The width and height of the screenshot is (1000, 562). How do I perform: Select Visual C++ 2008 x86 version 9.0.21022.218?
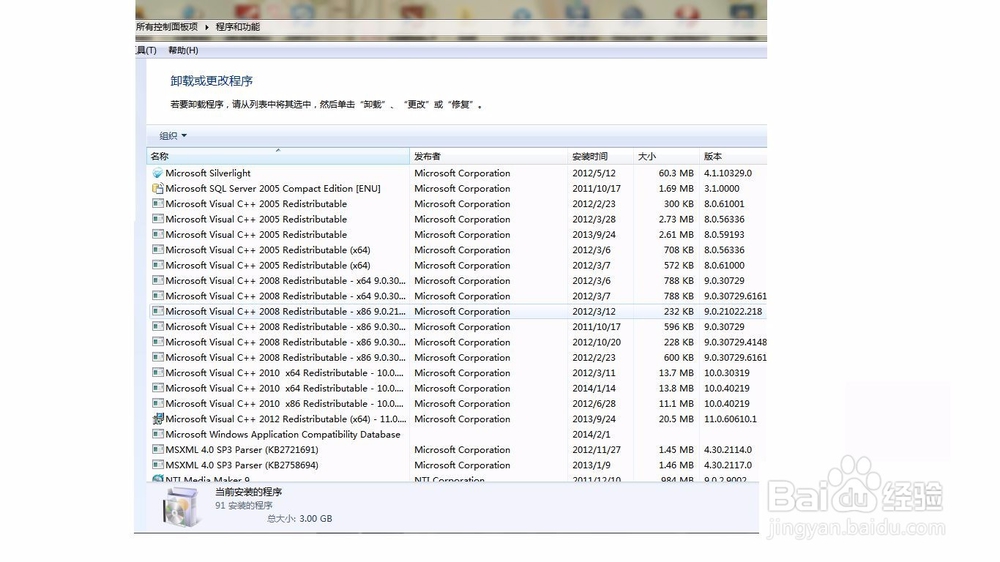(457, 311)
